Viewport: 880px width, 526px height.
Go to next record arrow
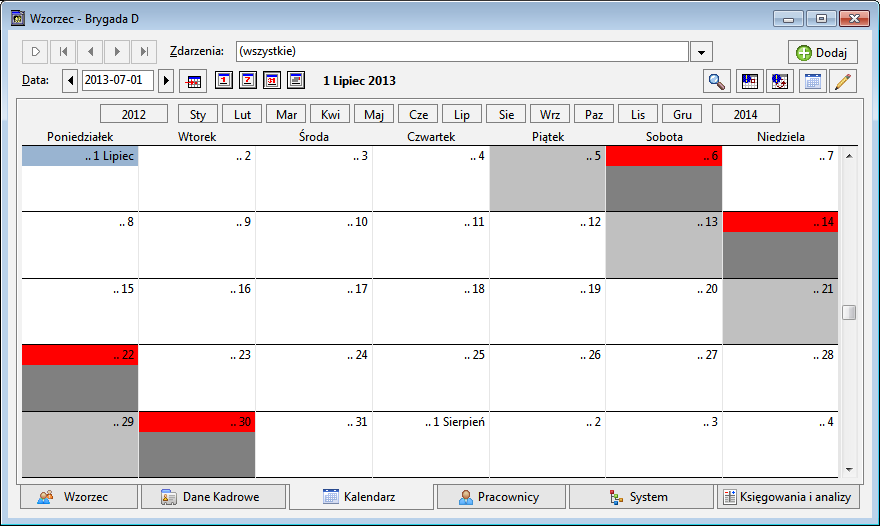click(x=117, y=52)
